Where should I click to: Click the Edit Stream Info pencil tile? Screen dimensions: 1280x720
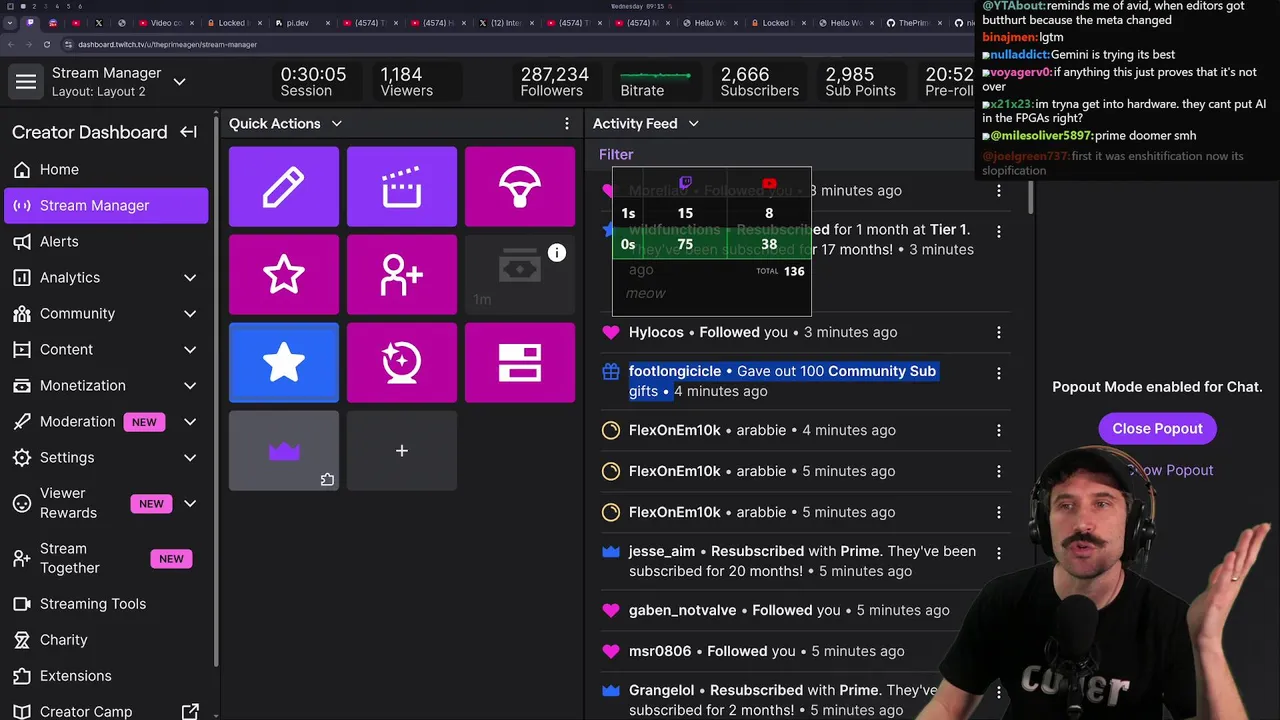[x=284, y=187]
